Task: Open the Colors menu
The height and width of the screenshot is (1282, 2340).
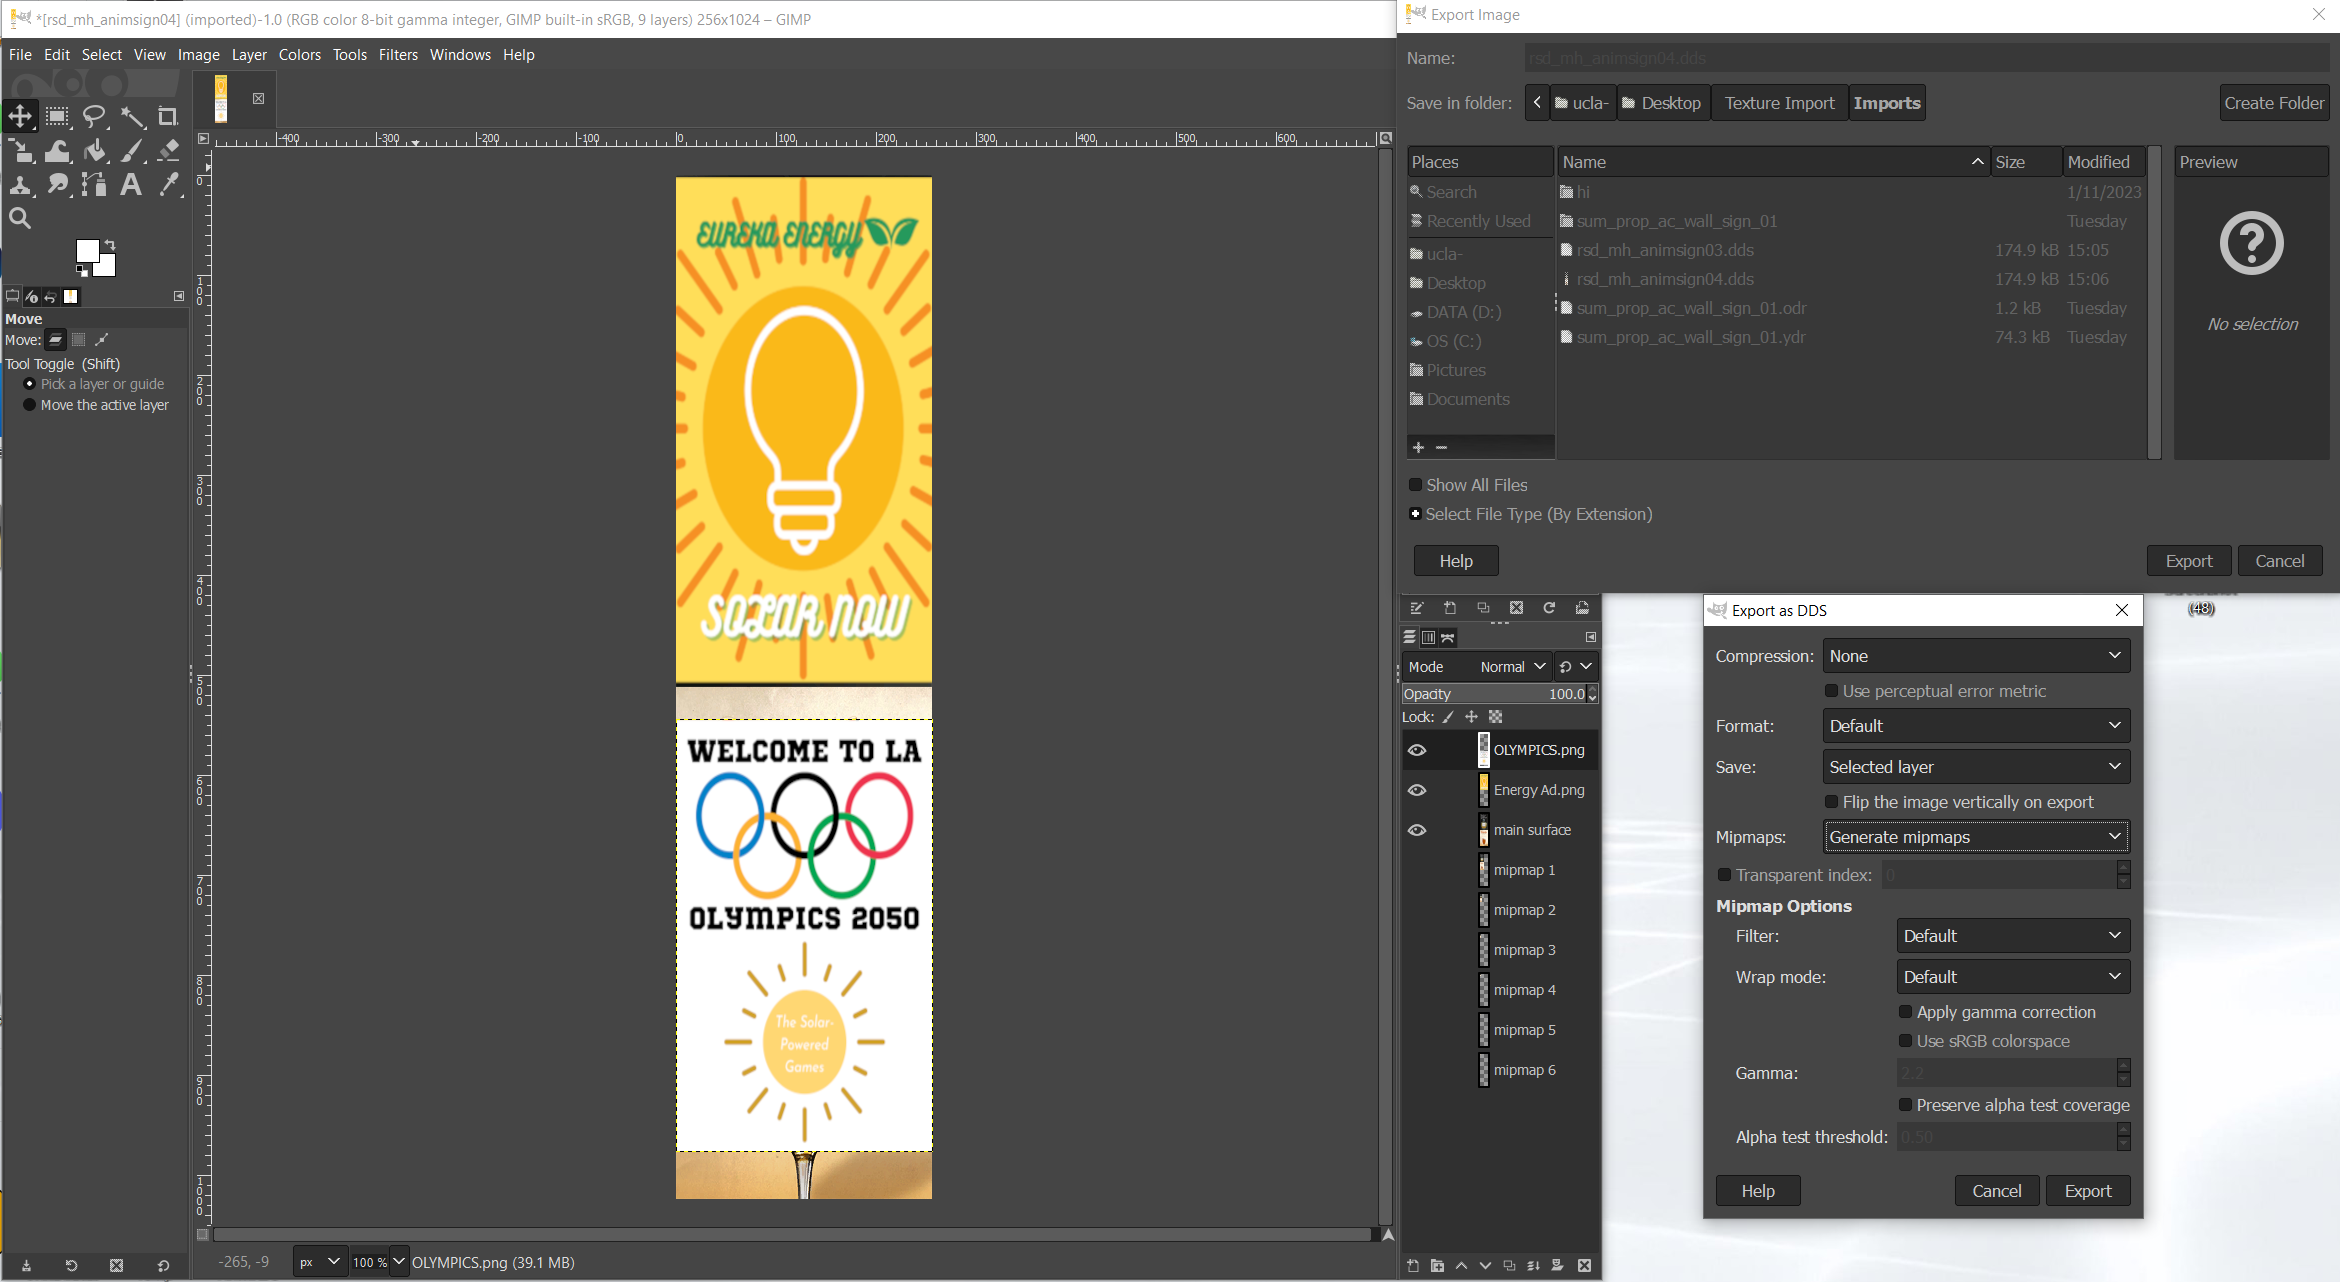Action: click(x=299, y=55)
